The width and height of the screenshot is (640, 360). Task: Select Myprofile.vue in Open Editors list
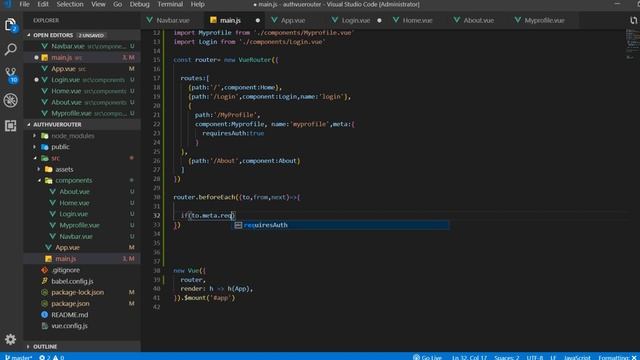(82, 113)
